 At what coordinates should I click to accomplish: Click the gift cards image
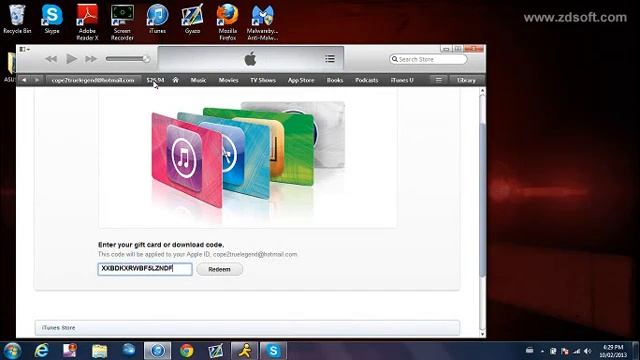(x=248, y=157)
